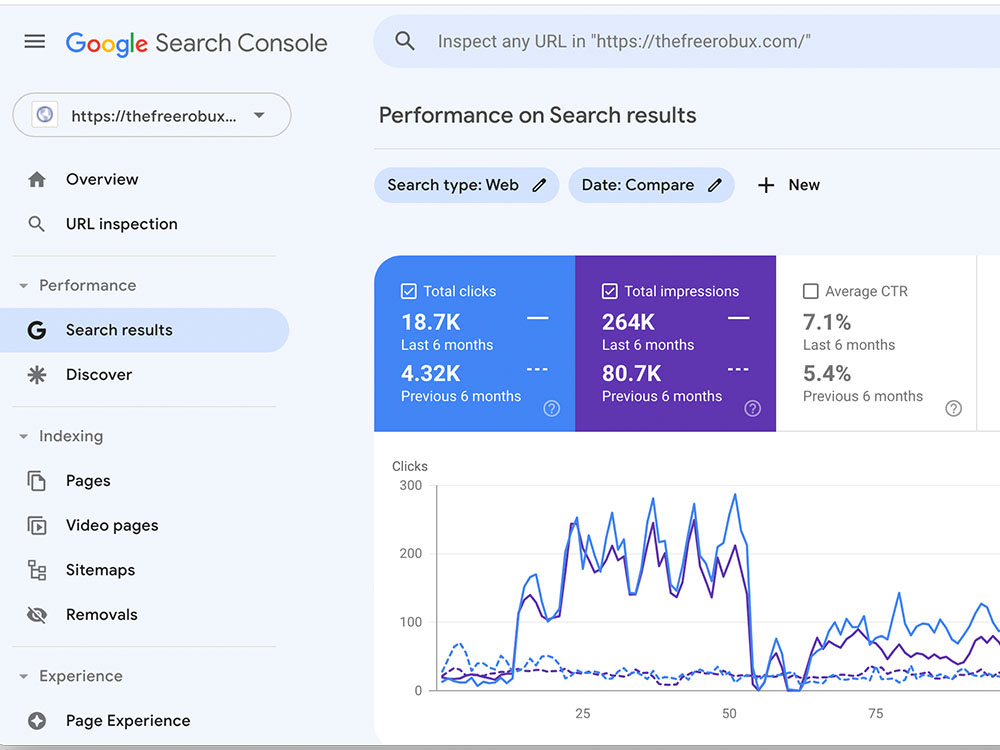Collapse the Performance section
The height and width of the screenshot is (750, 1000).
[x=24, y=286]
